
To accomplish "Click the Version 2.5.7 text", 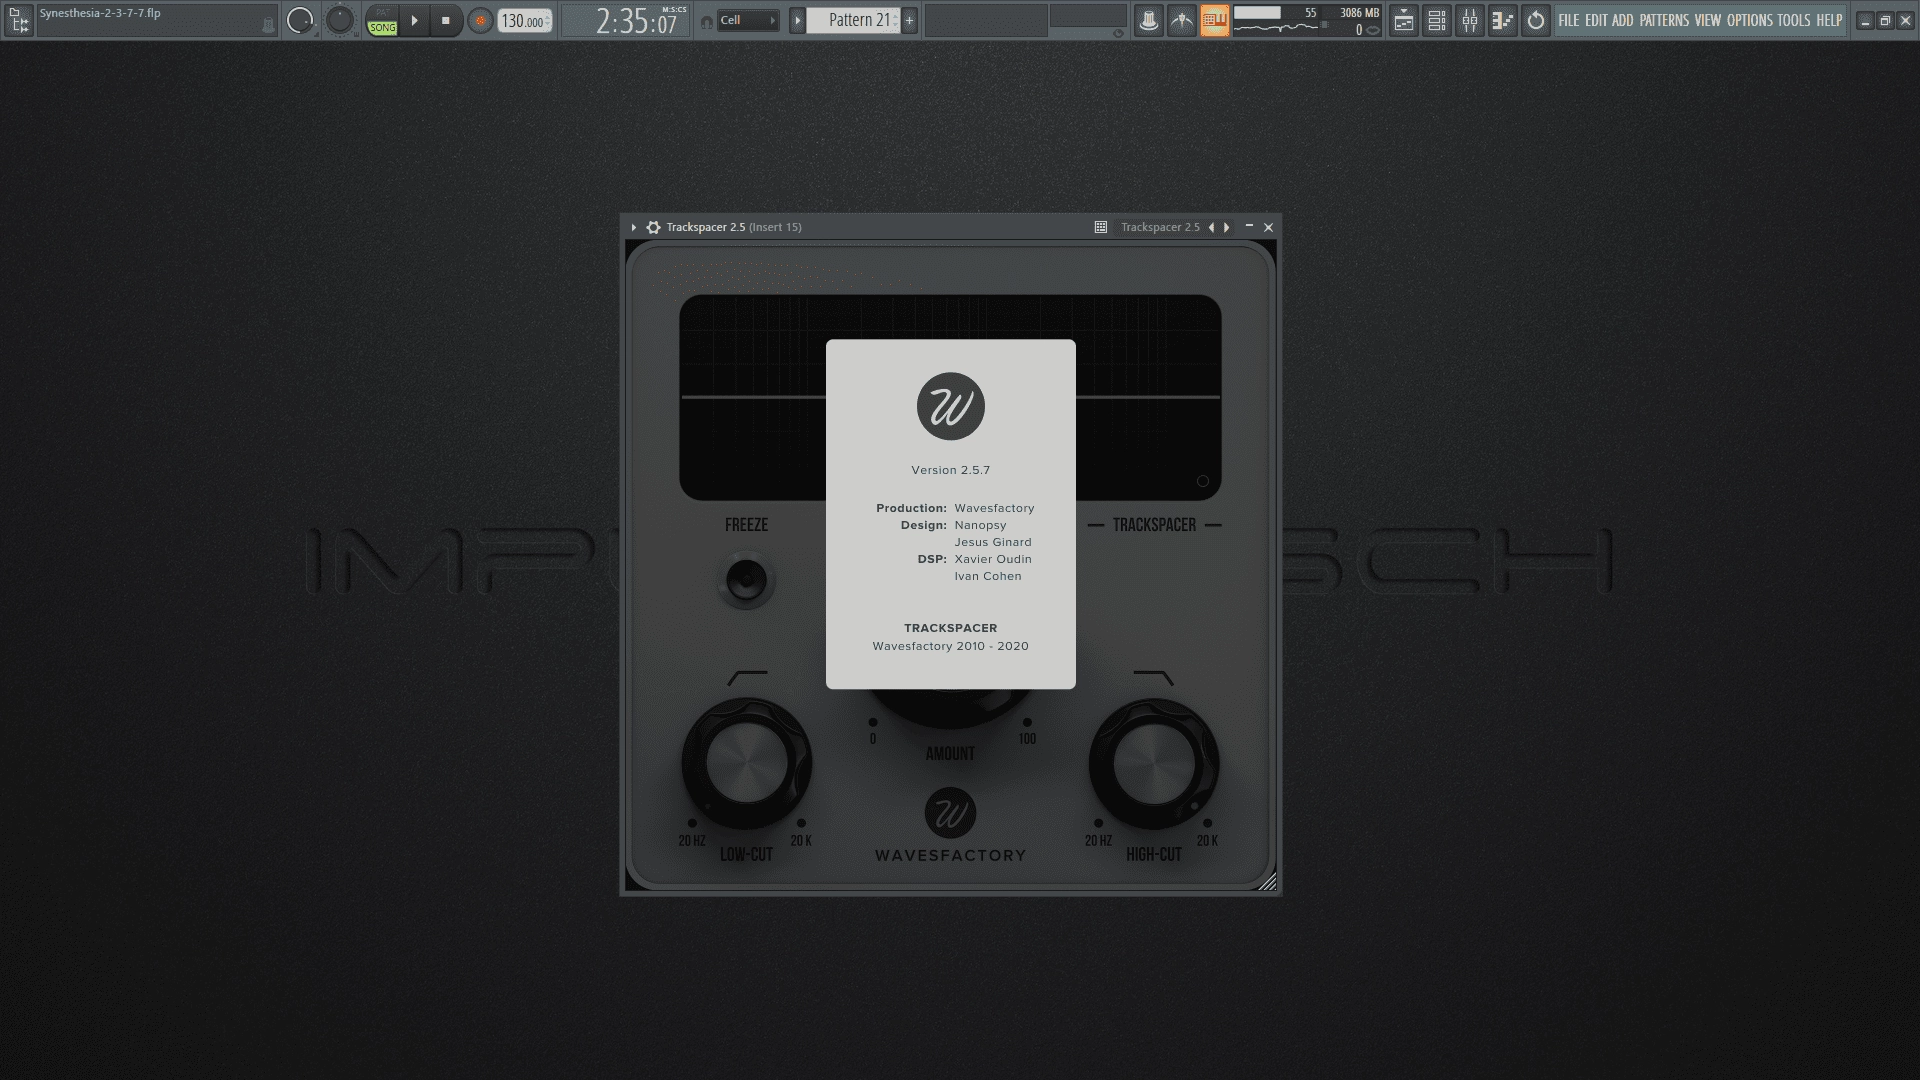I will (951, 470).
